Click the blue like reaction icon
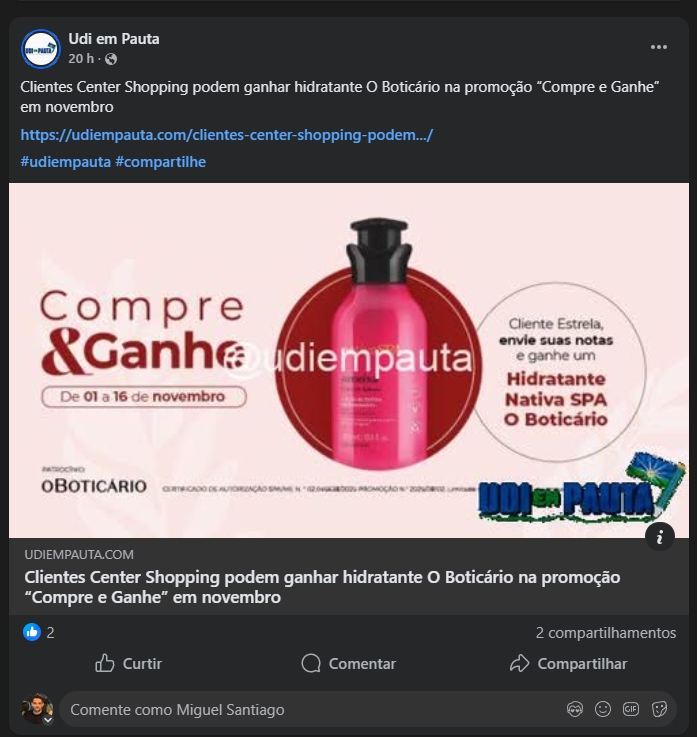 32,632
